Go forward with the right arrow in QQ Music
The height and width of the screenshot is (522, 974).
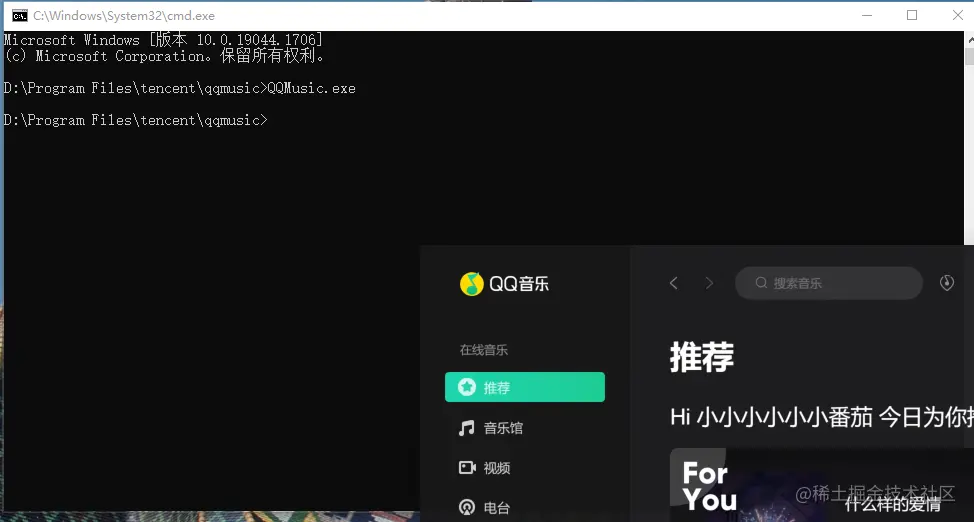(709, 283)
